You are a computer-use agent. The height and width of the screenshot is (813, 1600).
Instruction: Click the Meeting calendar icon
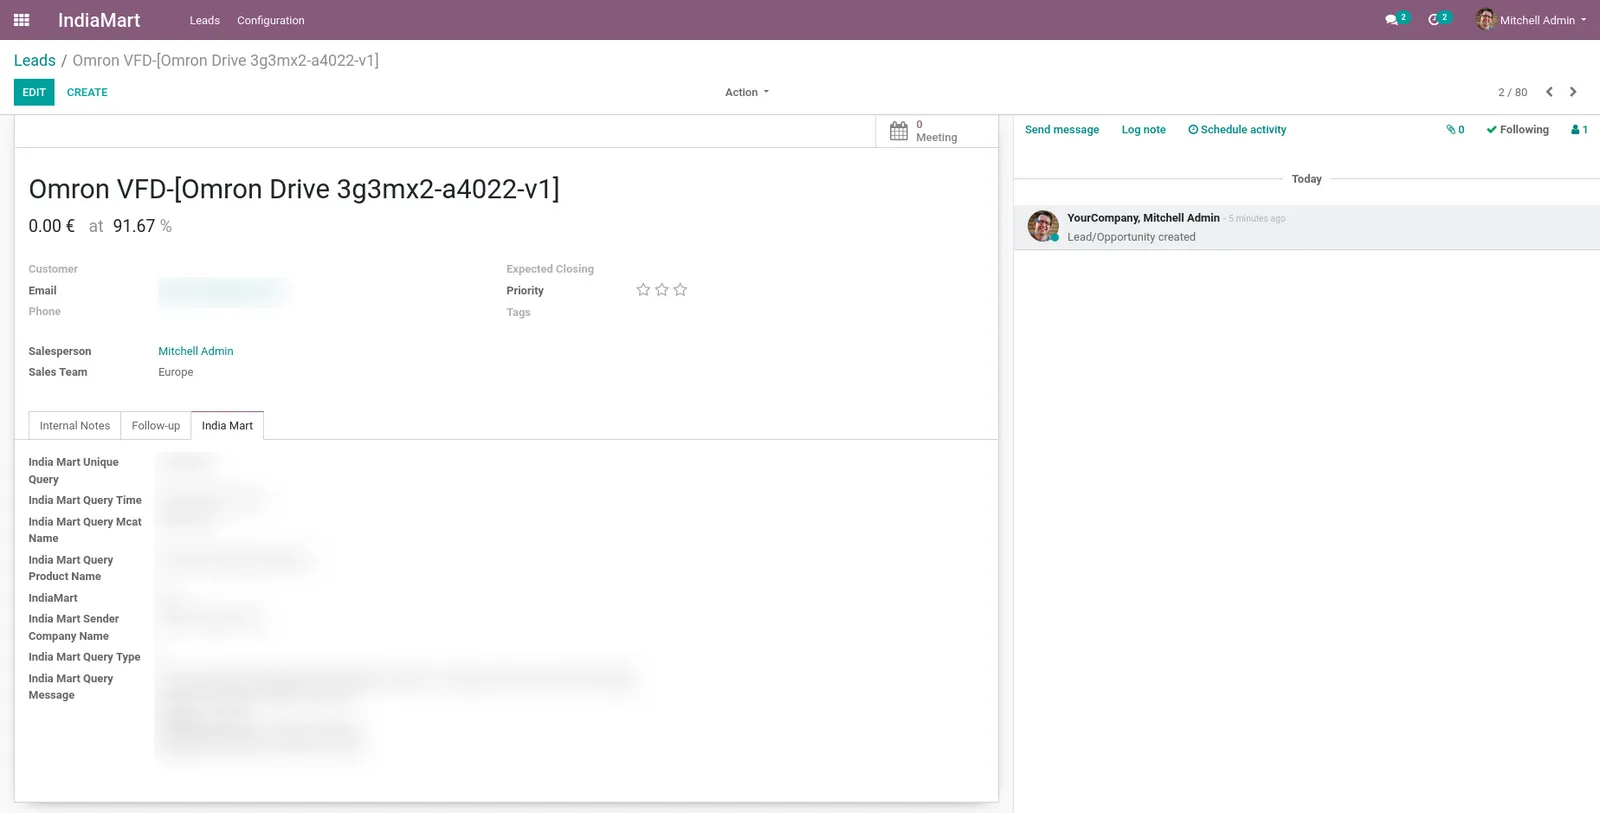pyautogui.click(x=899, y=131)
